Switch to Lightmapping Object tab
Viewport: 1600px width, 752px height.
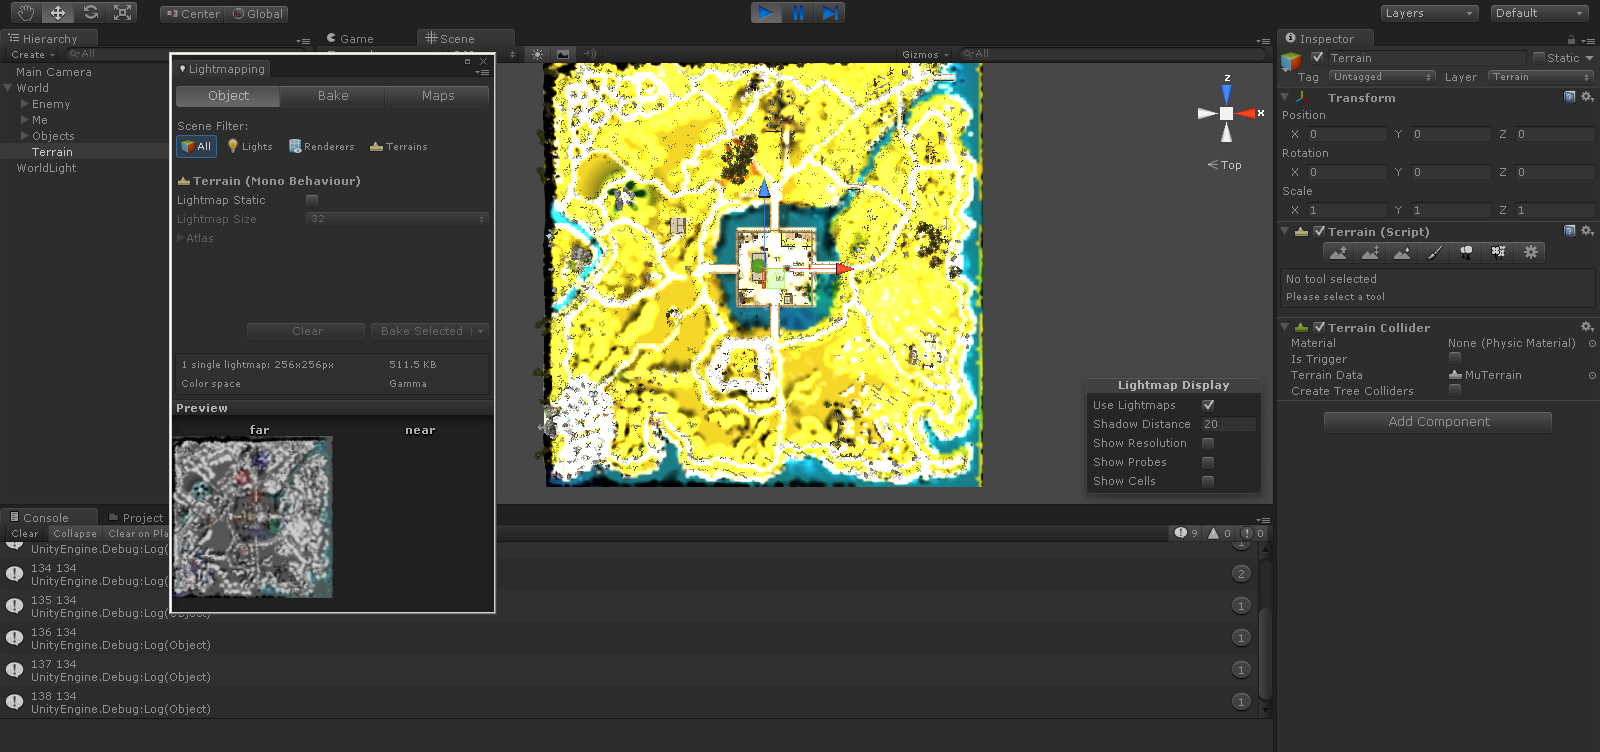click(x=228, y=96)
